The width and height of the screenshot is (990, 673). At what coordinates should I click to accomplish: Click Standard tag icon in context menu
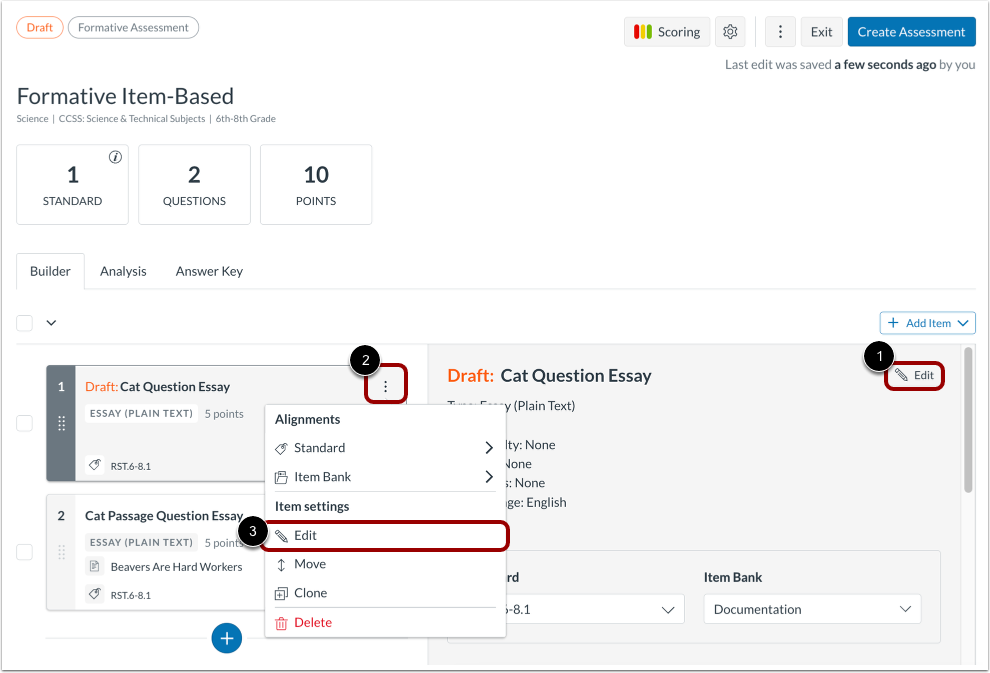point(282,448)
